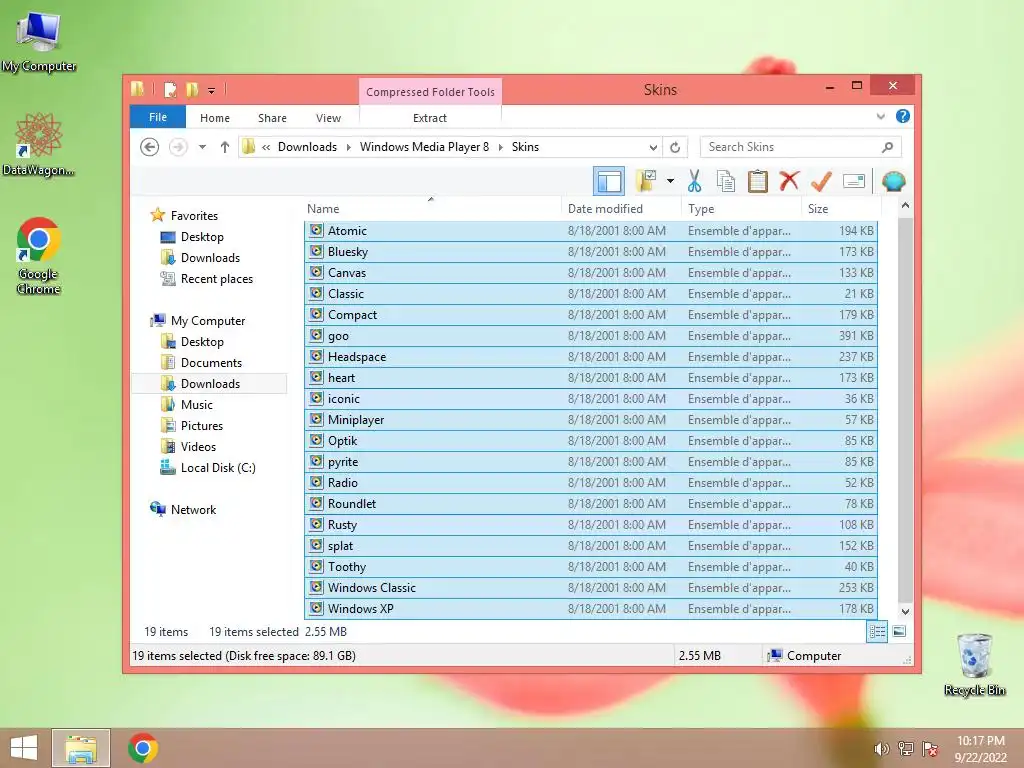
Task: Select the Compressed Folder Tools contextual tab
Action: (x=430, y=91)
